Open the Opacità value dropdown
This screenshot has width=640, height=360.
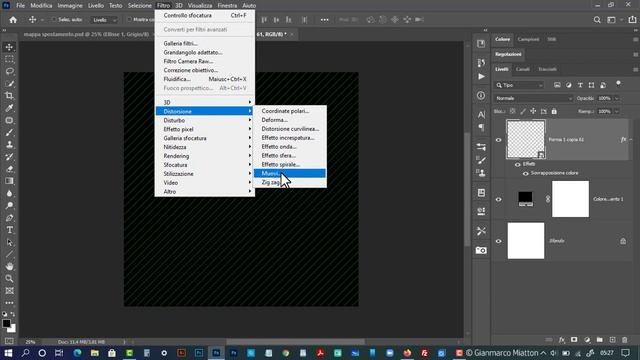point(617,98)
